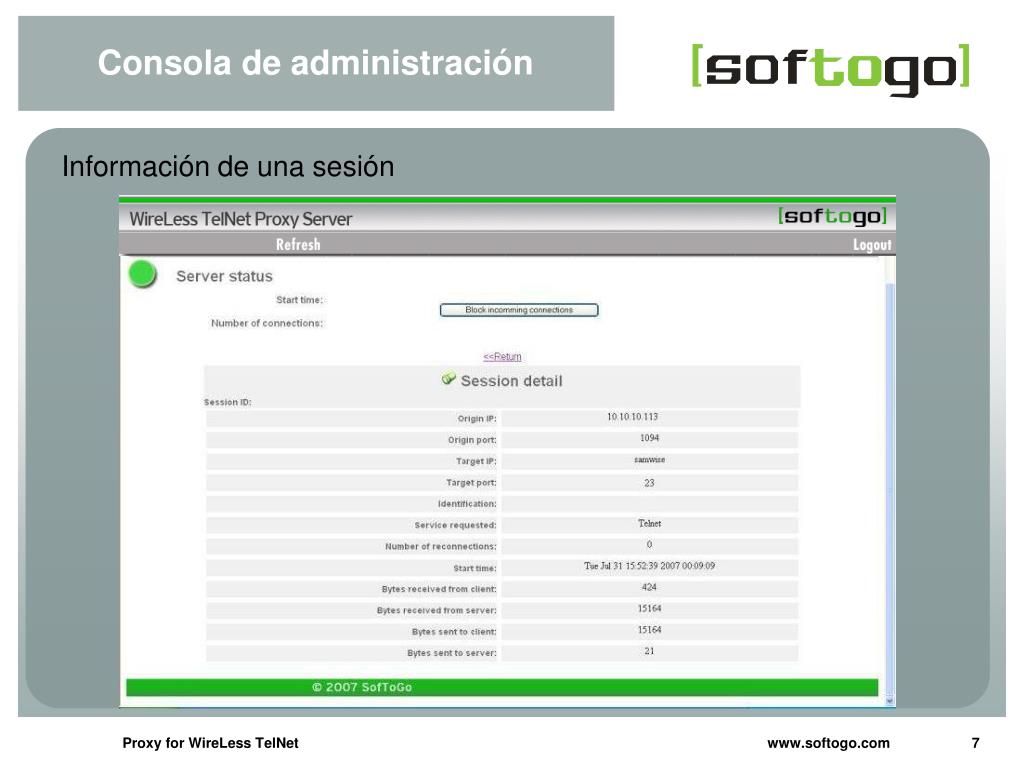This screenshot has height=768, width=1024.
Task: Click the Session detail check icon
Action: (x=449, y=379)
